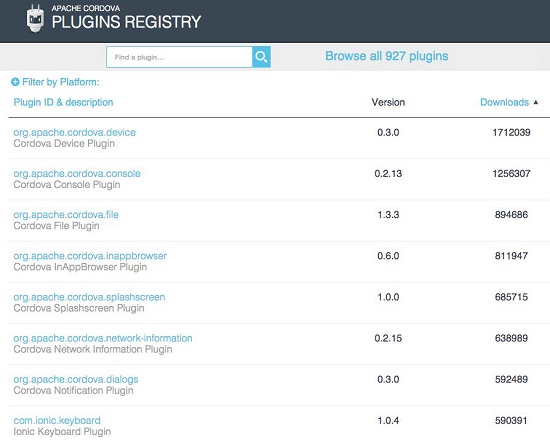
Task: Select Cordova Splashscreen Plugin description
Action: coord(79,308)
